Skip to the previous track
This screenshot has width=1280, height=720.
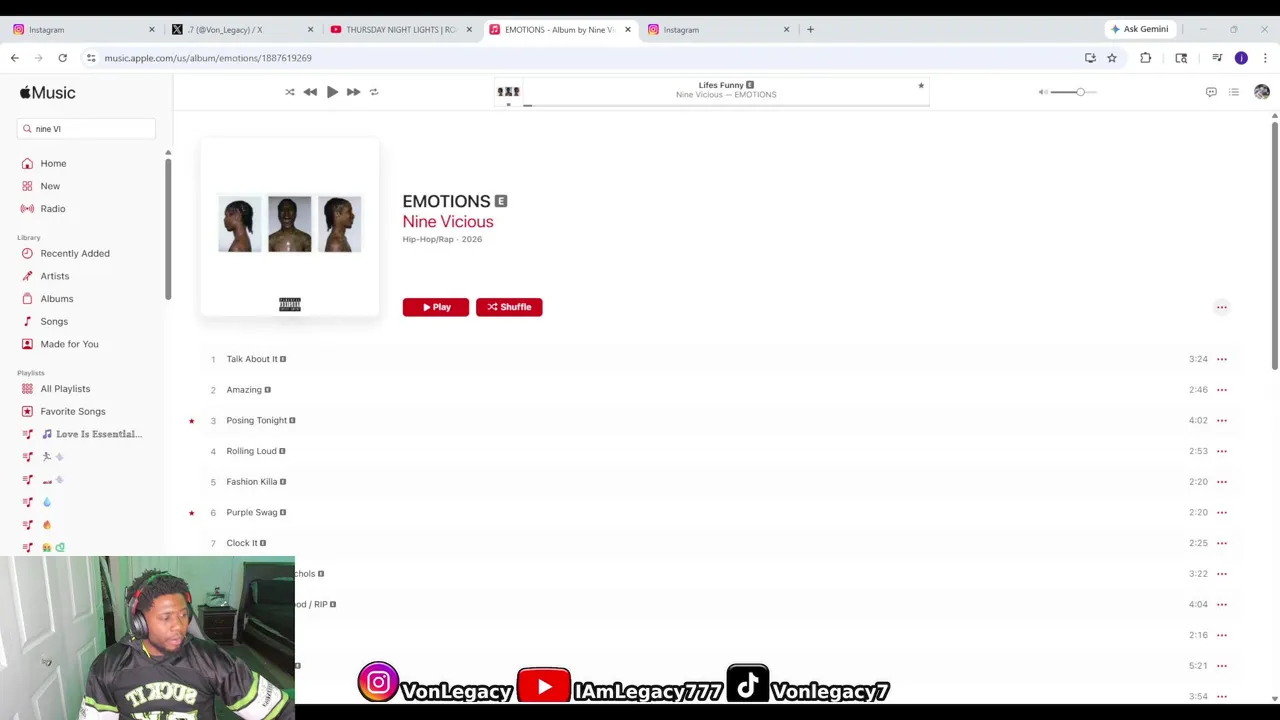coord(310,92)
